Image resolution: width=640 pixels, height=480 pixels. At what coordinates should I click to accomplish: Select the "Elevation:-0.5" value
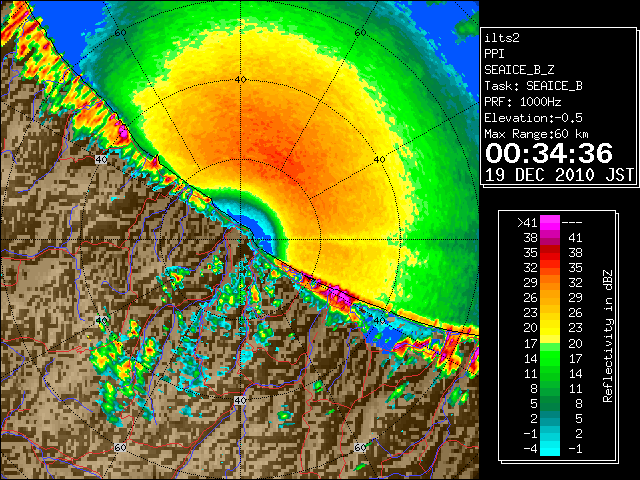pos(533,118)
